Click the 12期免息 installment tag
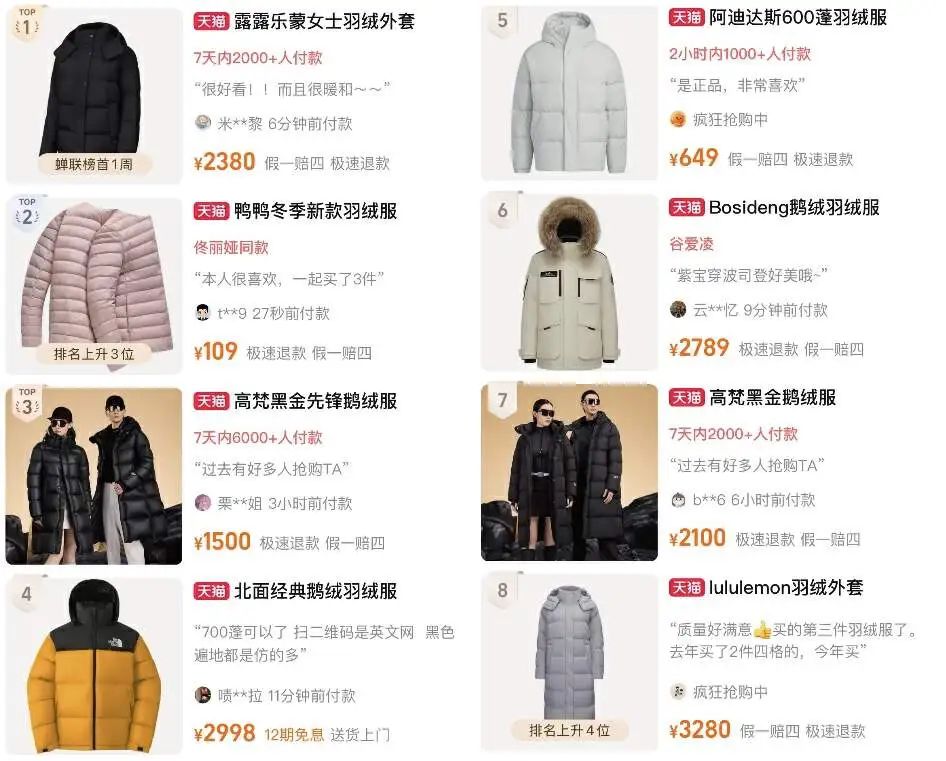The height and width of the screenshot is (761, 946). coord(294,734)
